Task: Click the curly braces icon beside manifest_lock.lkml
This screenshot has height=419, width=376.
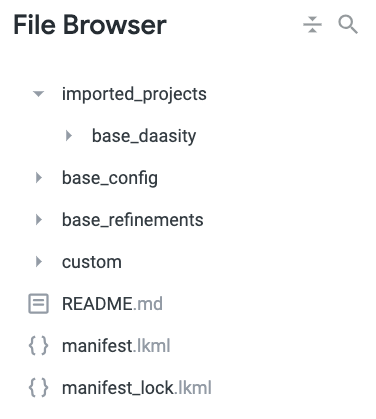Action: coord(38,388)
